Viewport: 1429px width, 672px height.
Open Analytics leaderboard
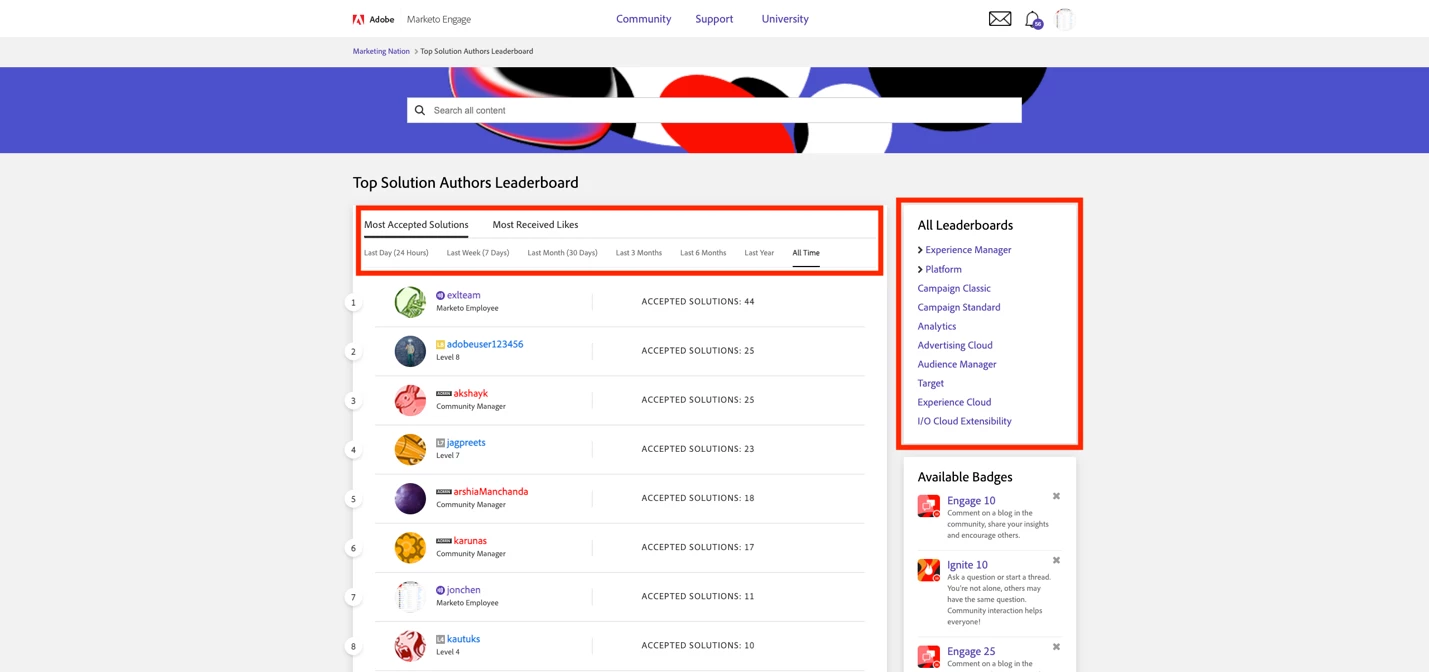937,326
